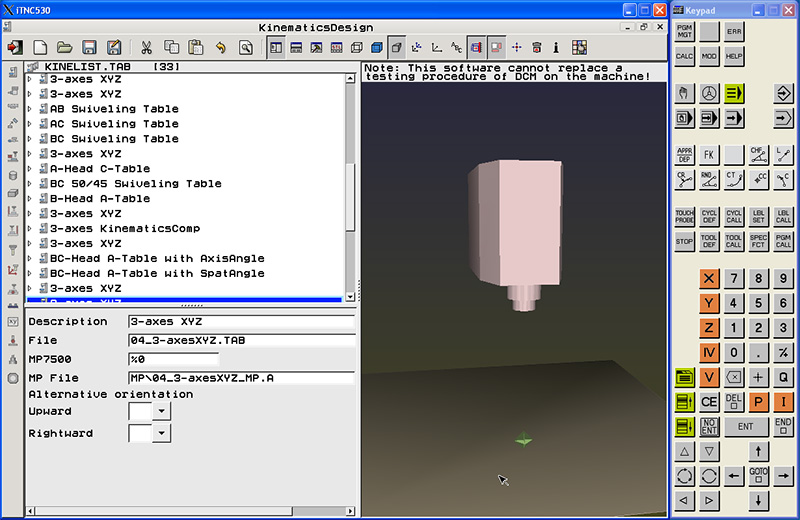Expand the AB Swiveling Table tree entry
Screen dimensions: 800x520
(x=30, y=109)
